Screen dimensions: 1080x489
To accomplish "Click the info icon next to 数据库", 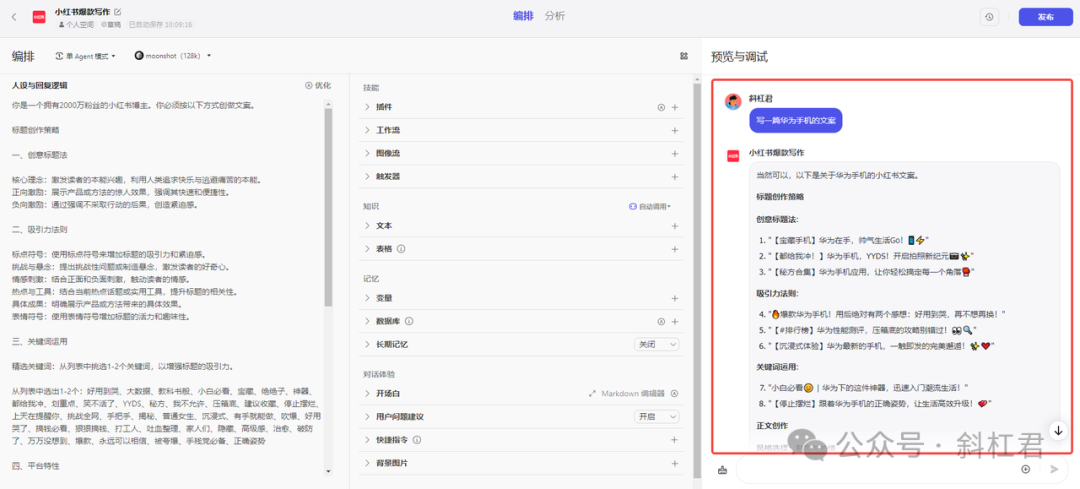I will tap(409, 321).
